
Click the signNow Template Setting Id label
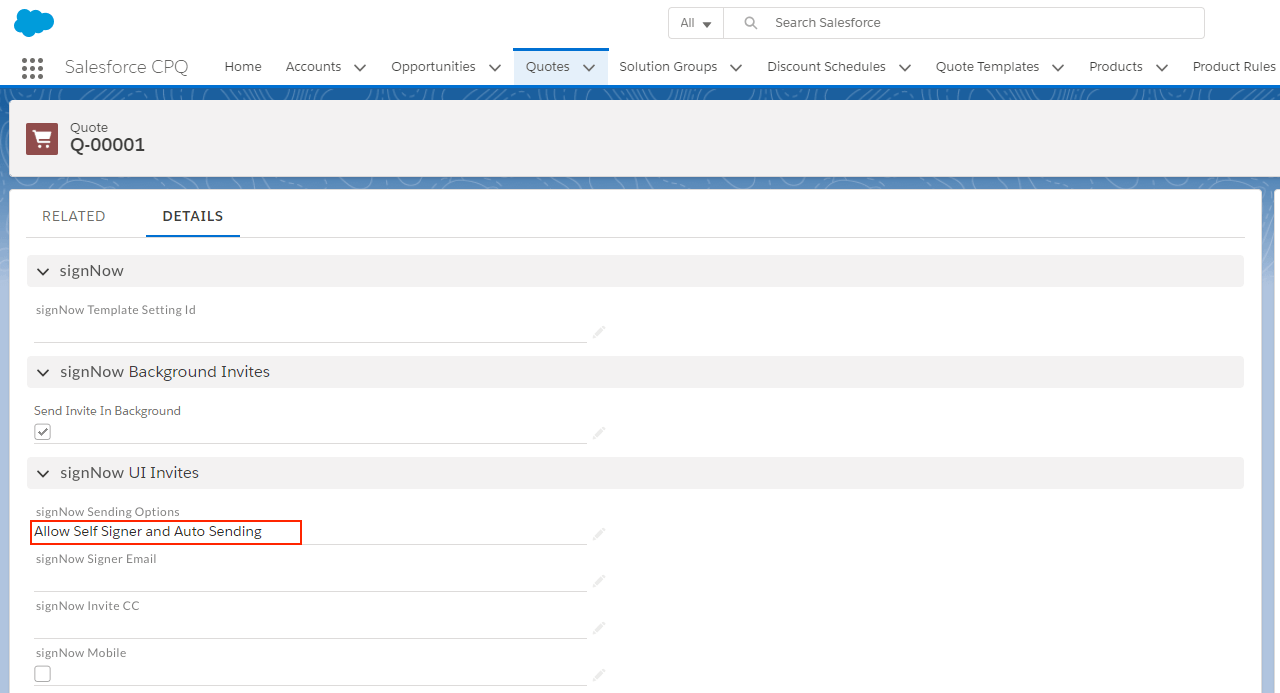pos(116,310)
